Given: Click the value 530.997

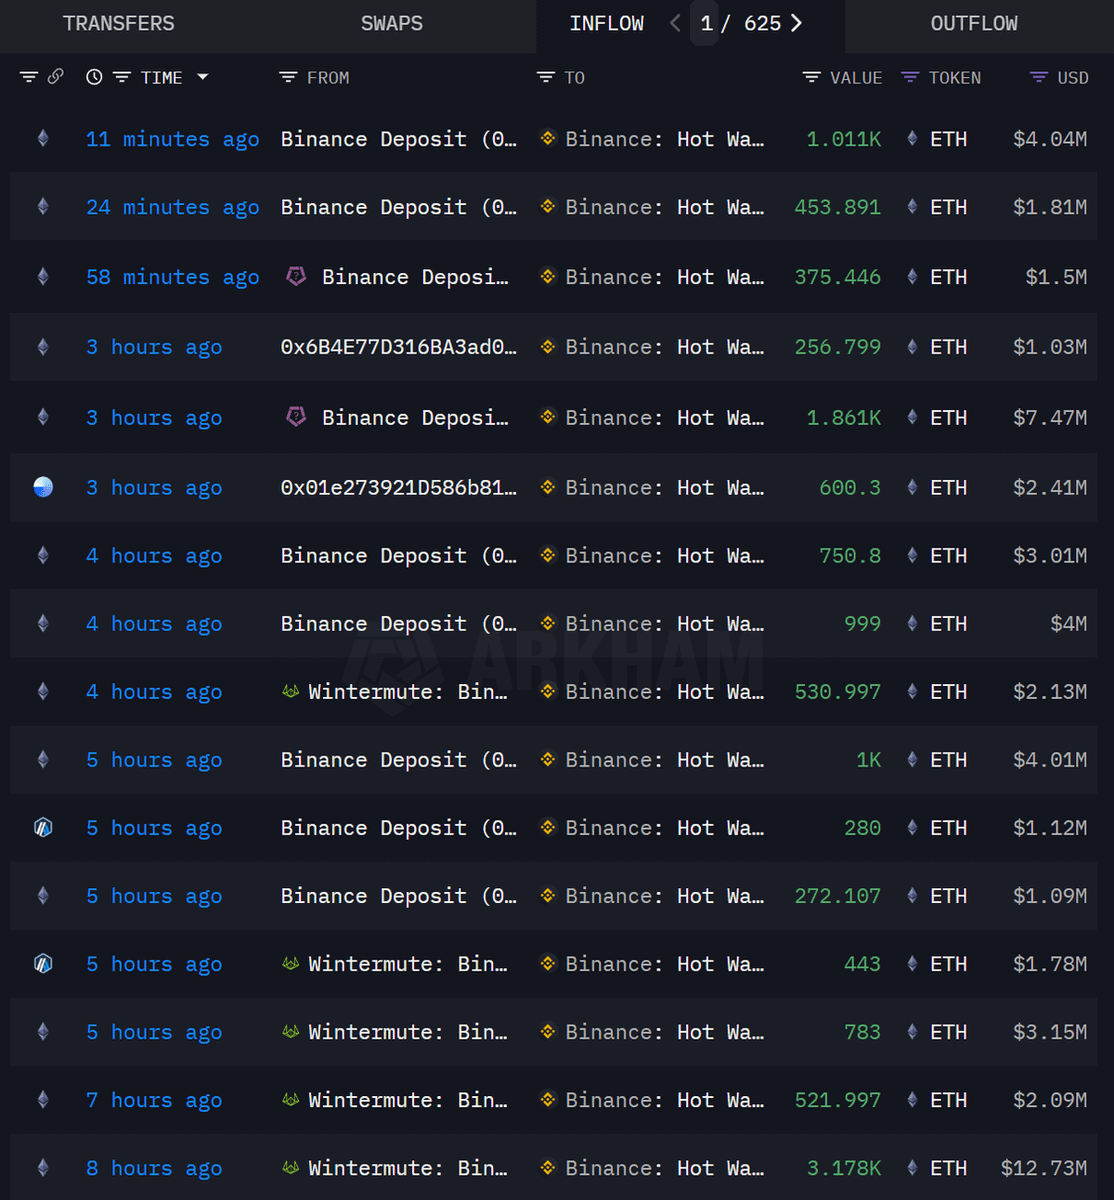Looking at the screenshot, I should click(838, 692).
